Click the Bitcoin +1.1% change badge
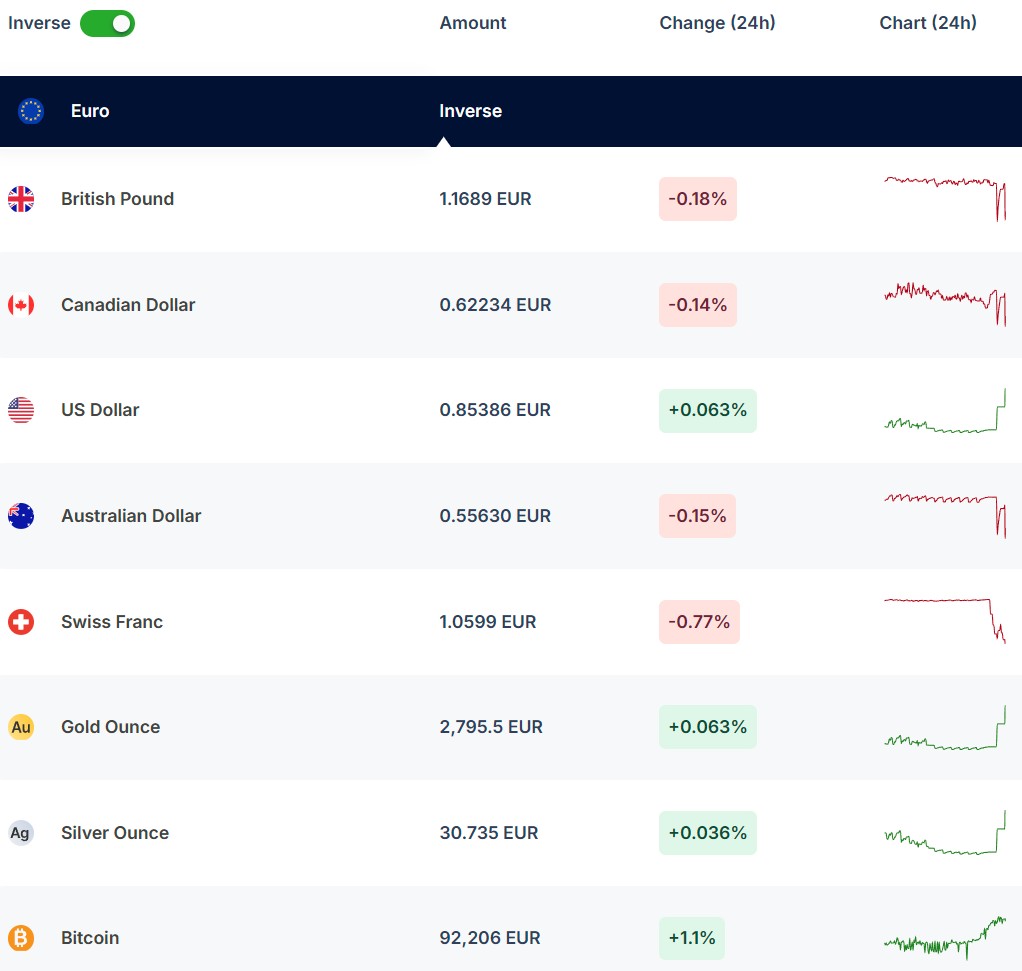Viewport: 1022px width, 971px height. point(691,938)
